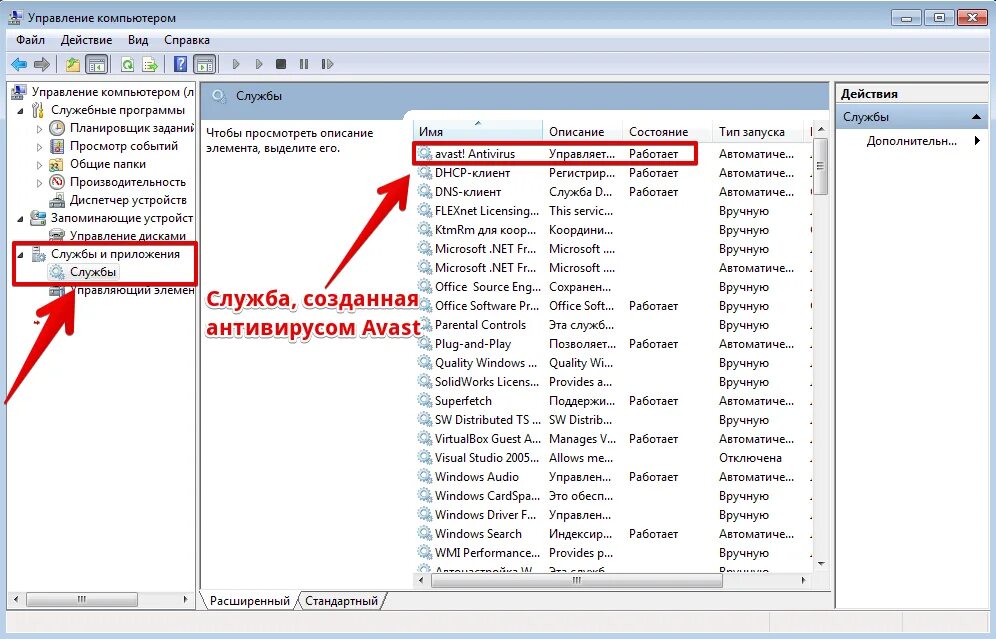Open the Файл menu
996x639 pixels.
point(30,40)
